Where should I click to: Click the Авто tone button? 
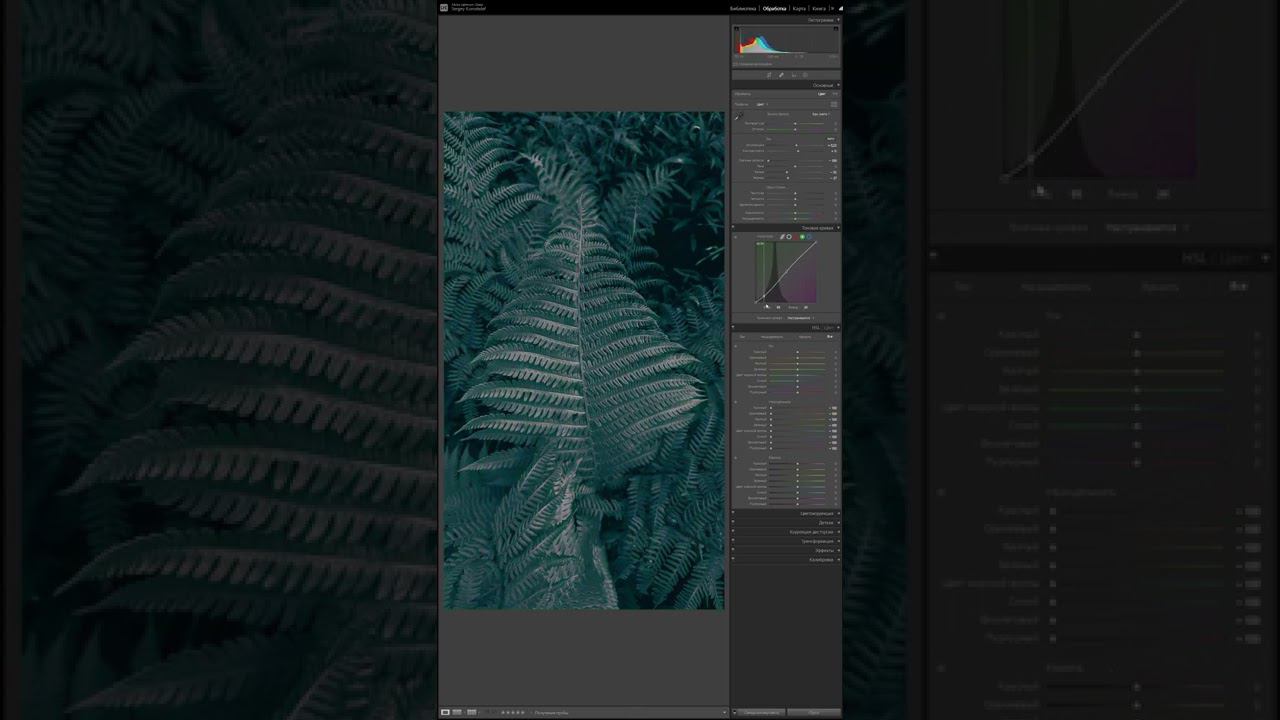(x=830, y=138)
